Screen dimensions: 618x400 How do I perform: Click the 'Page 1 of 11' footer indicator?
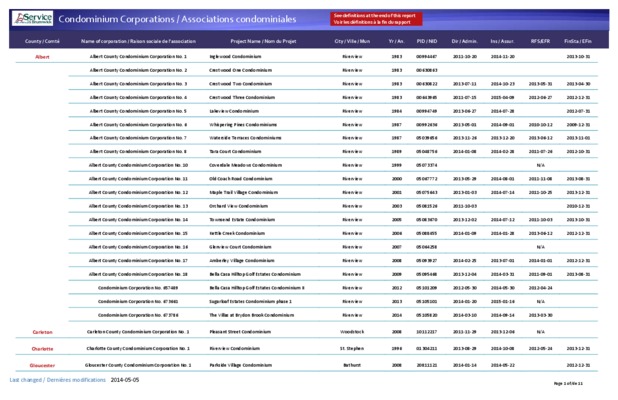568,383
